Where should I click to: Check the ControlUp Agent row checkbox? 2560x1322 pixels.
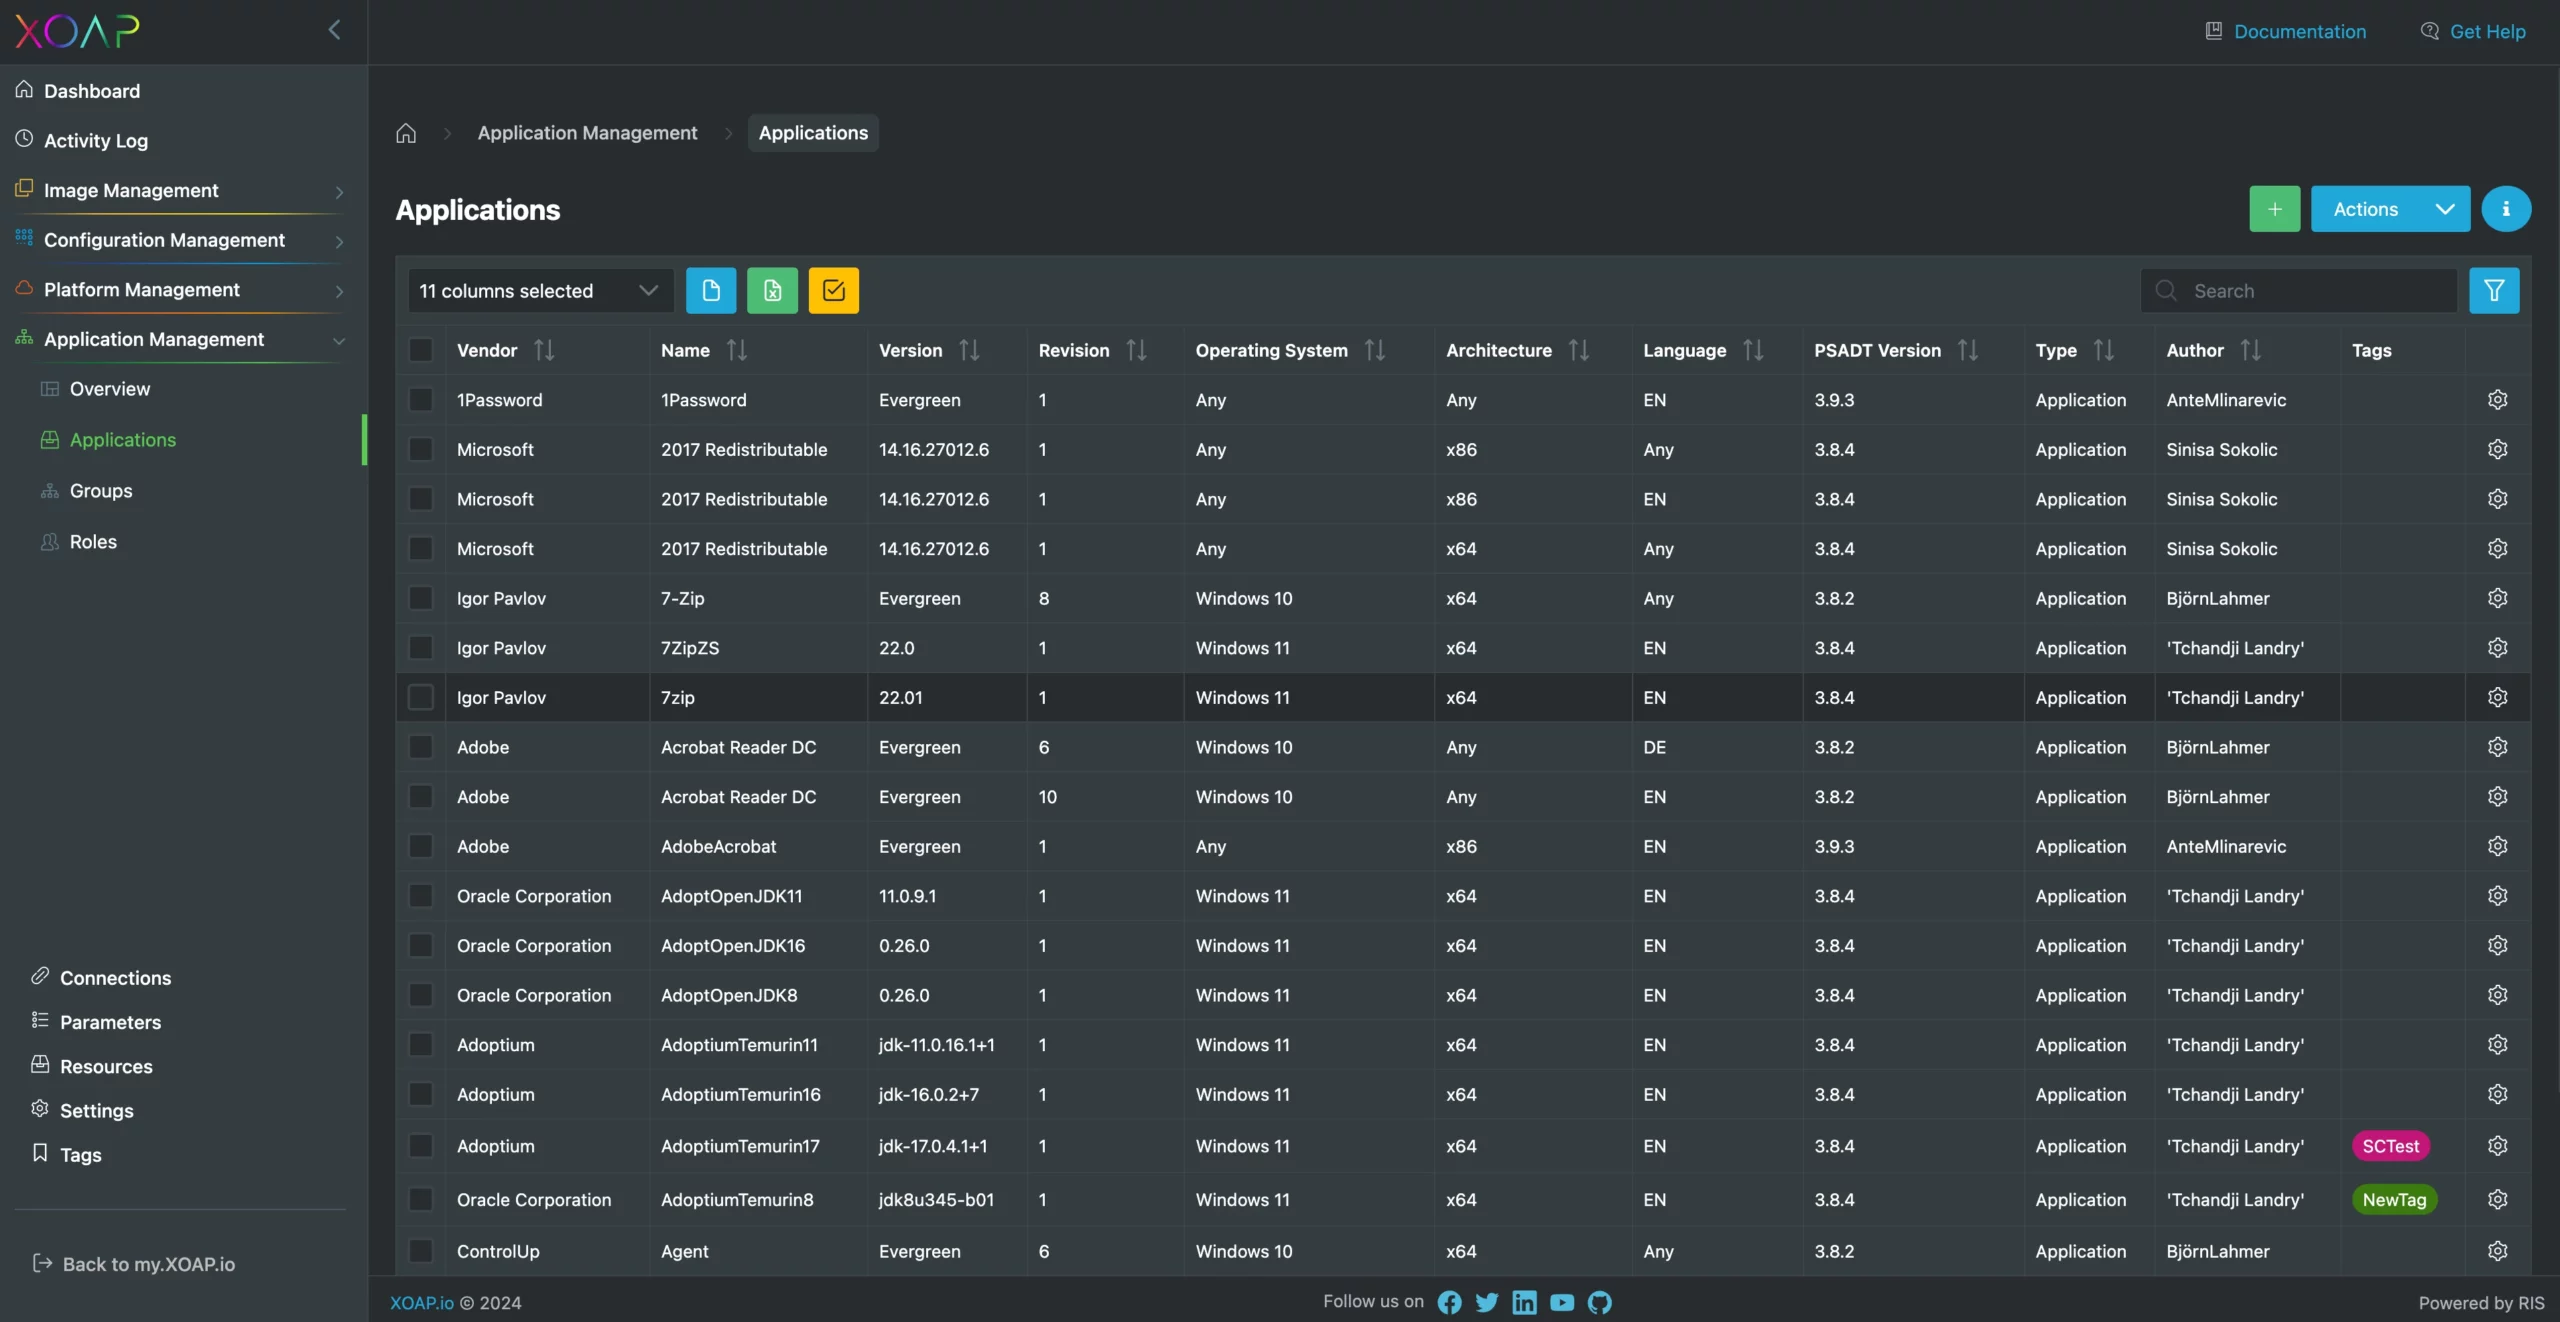click(x=421, y=1251)
